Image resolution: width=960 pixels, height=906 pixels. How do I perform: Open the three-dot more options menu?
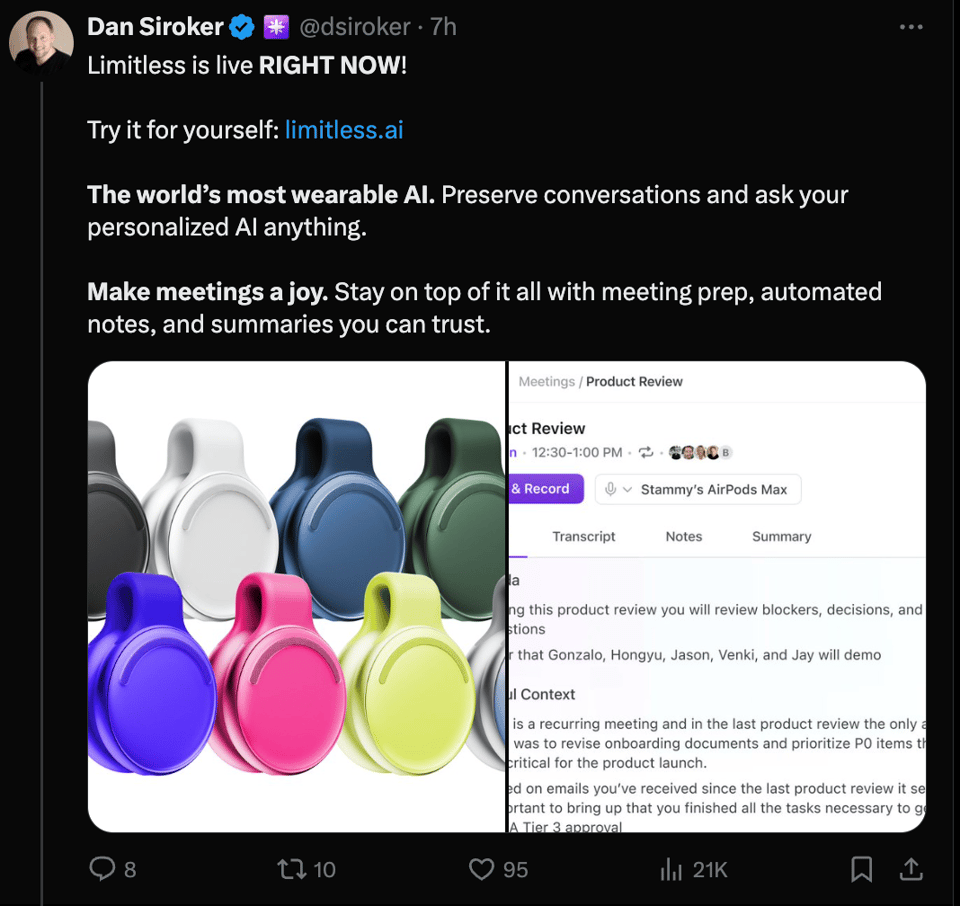pos(911,27)
